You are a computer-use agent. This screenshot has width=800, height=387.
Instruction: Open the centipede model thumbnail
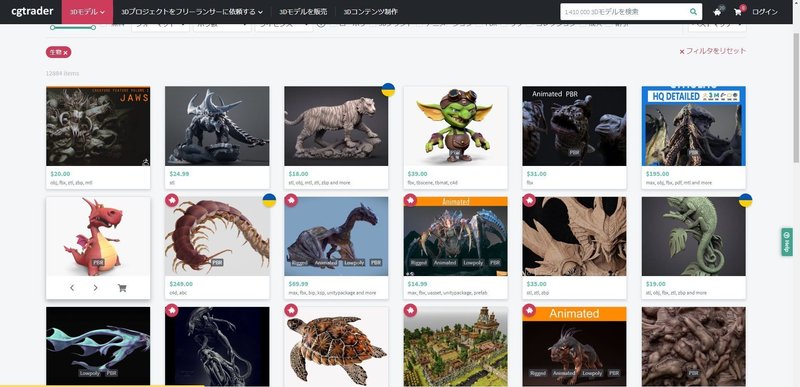pos(217,237)
